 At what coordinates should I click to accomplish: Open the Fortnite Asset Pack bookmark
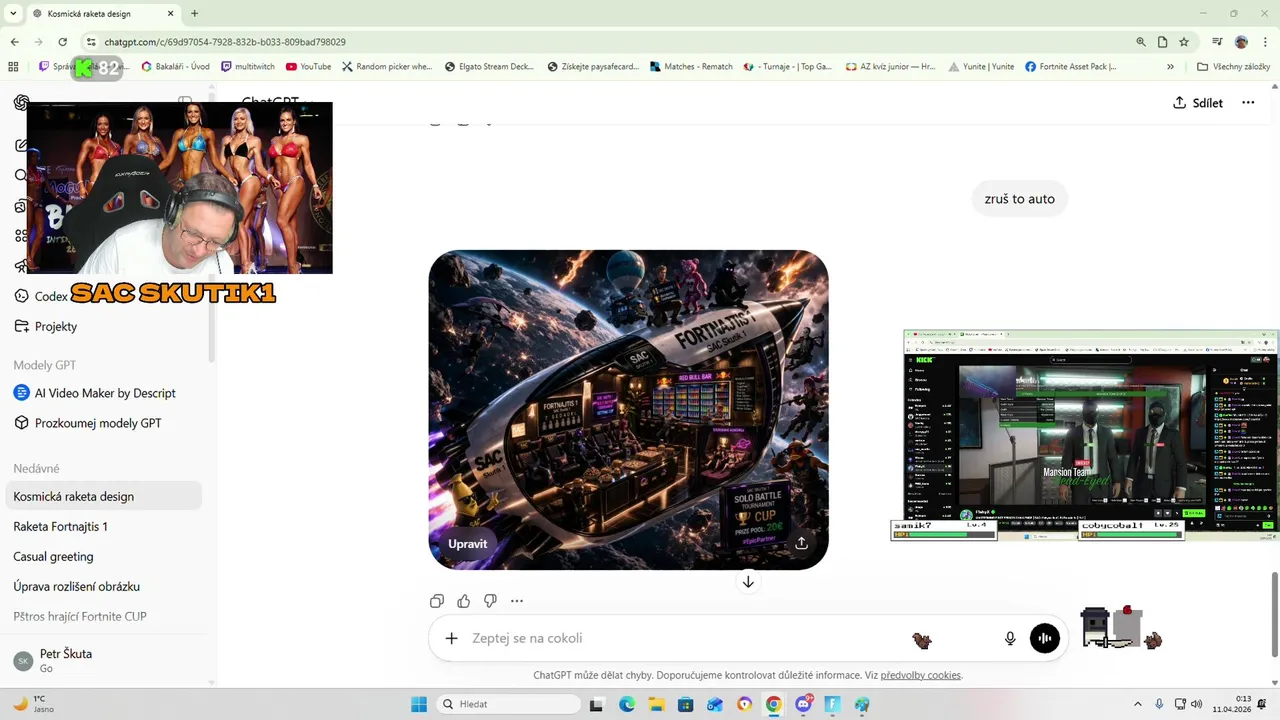1071,67
